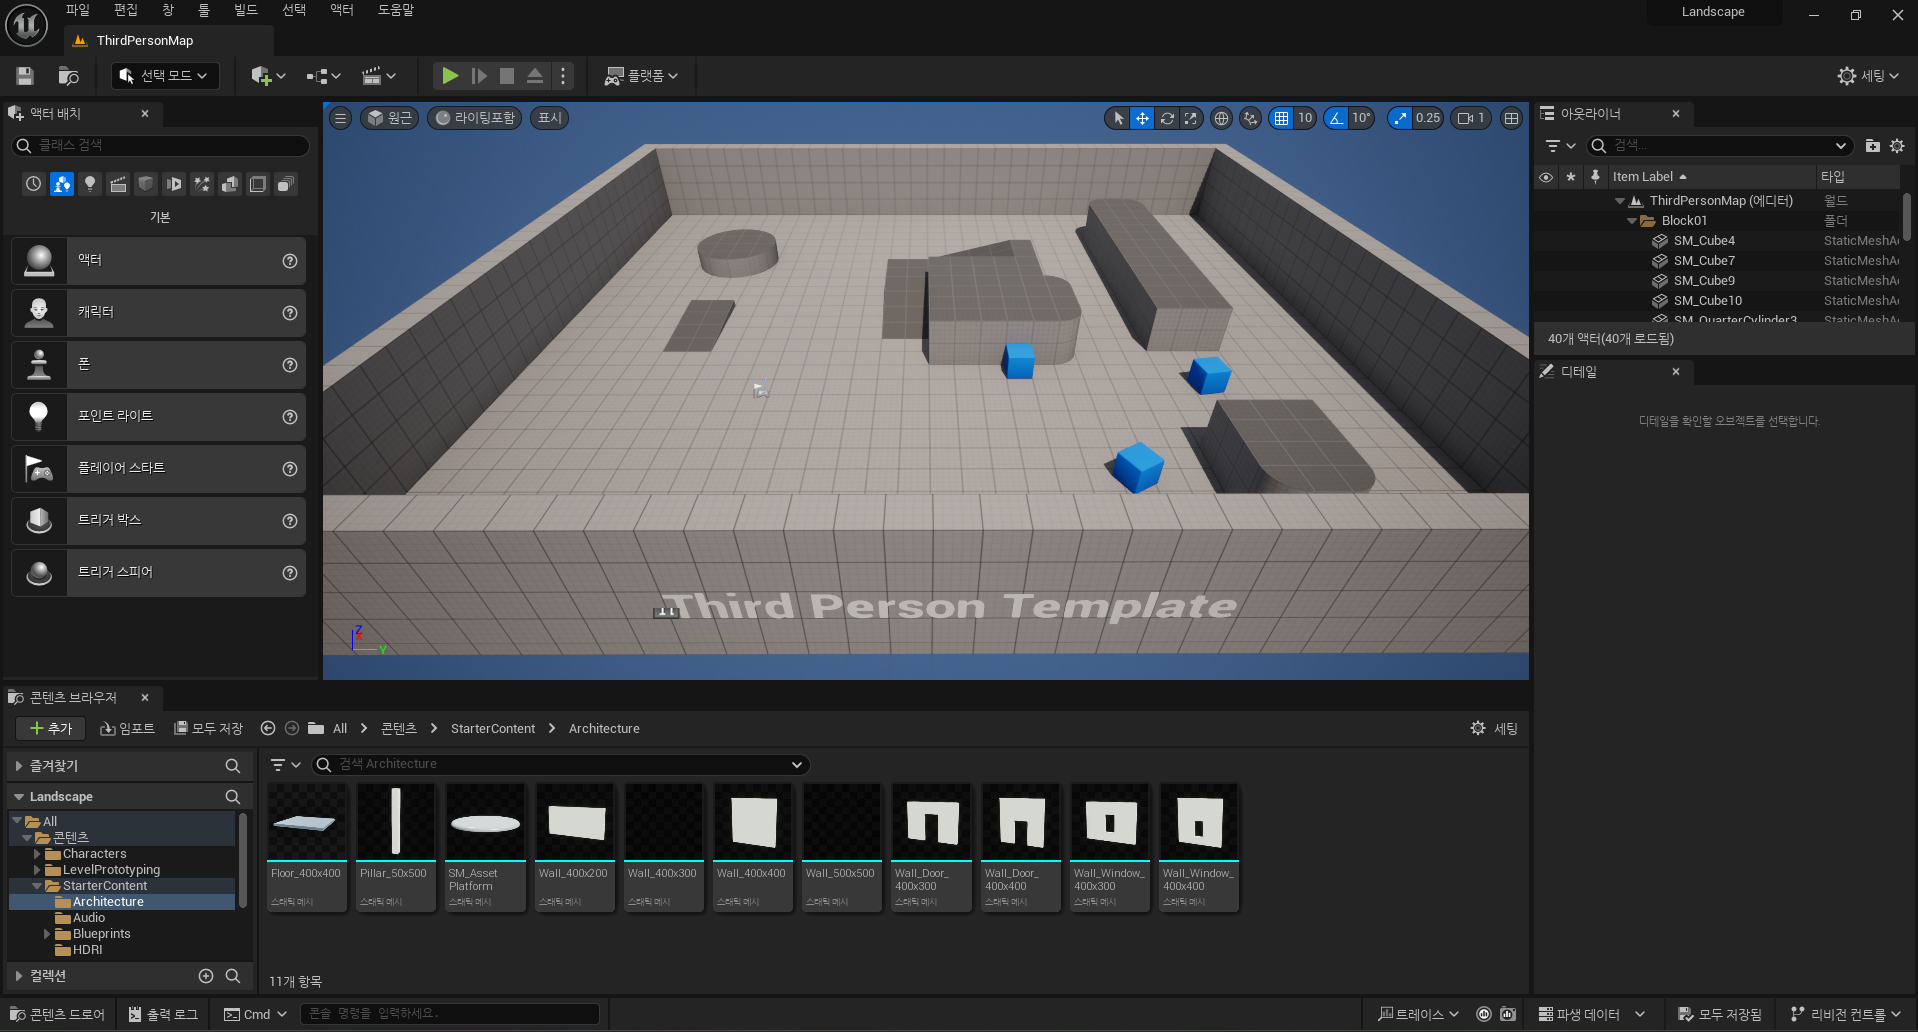Select recently placed filter clock icon
The image size is (1918, 1032).
tap(34, 184)
